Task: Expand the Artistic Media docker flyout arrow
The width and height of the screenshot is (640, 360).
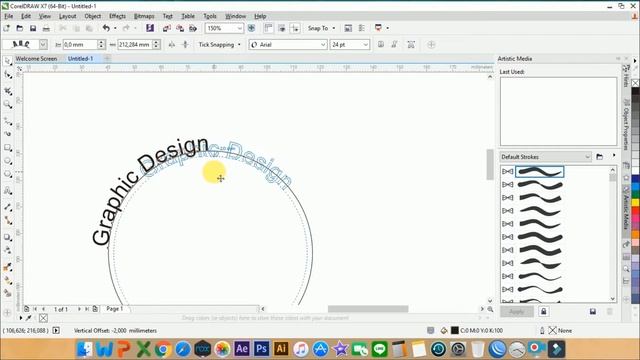Action: point(613,156)
